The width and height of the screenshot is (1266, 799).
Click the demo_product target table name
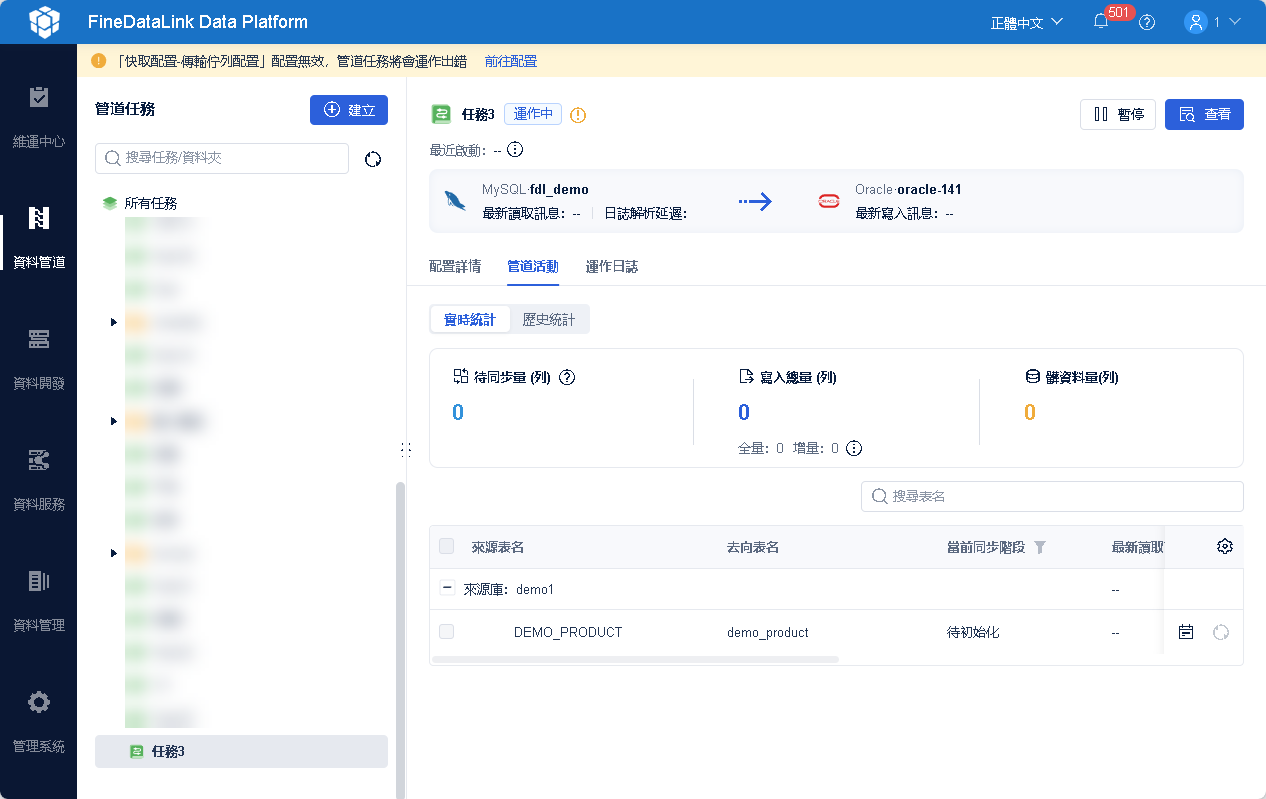coord(768,632)
